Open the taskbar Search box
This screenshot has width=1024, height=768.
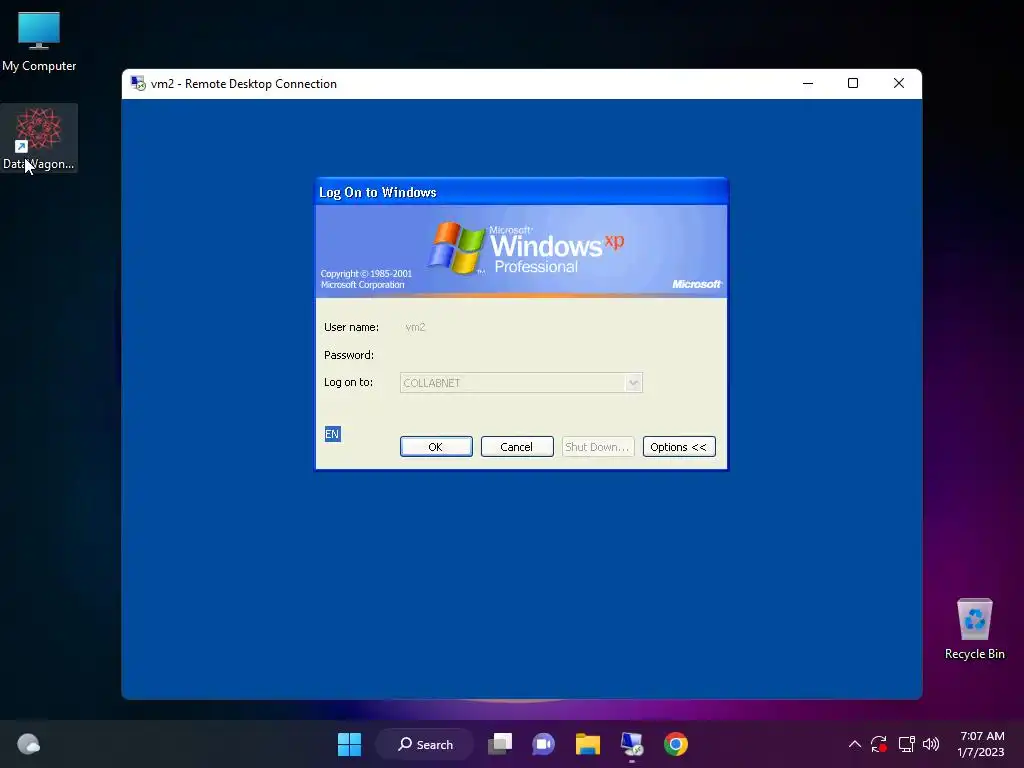click(x=424, y=744)
